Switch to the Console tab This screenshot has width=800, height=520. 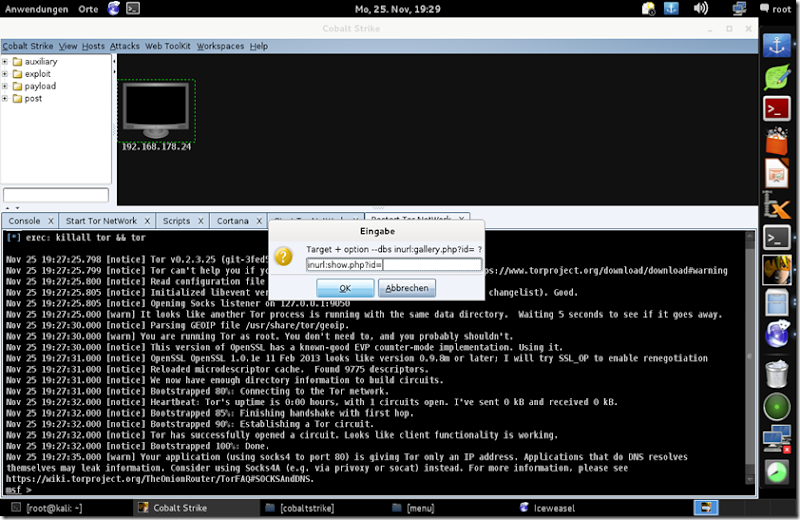click(x=24, y=220)
